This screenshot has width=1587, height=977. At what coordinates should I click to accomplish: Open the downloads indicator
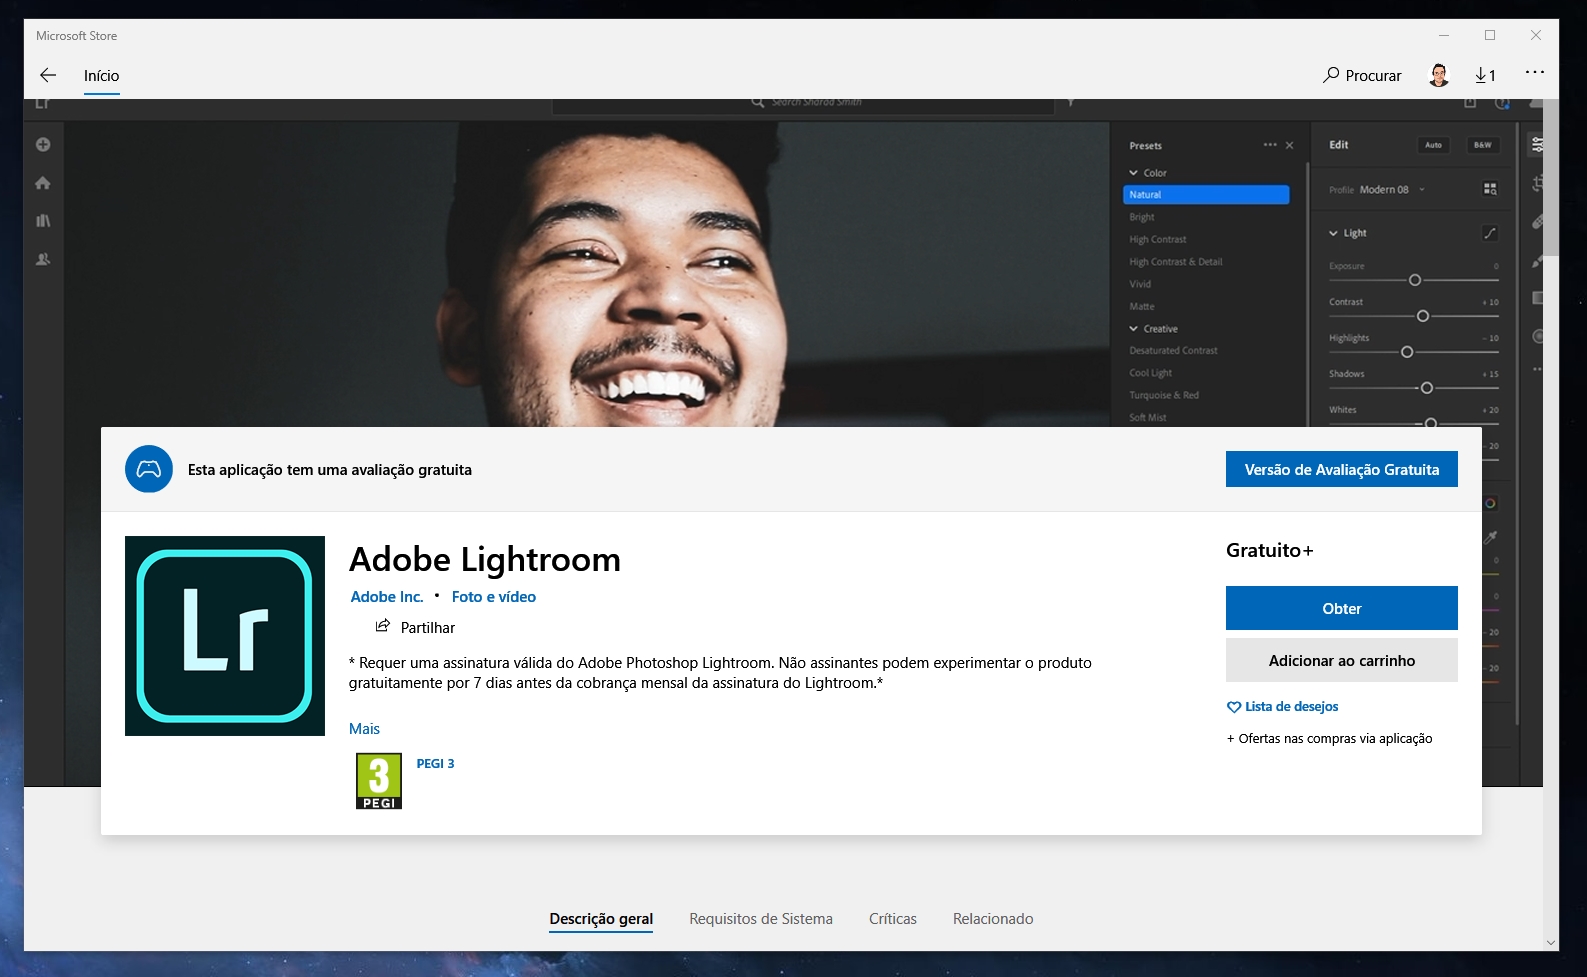1485,75
